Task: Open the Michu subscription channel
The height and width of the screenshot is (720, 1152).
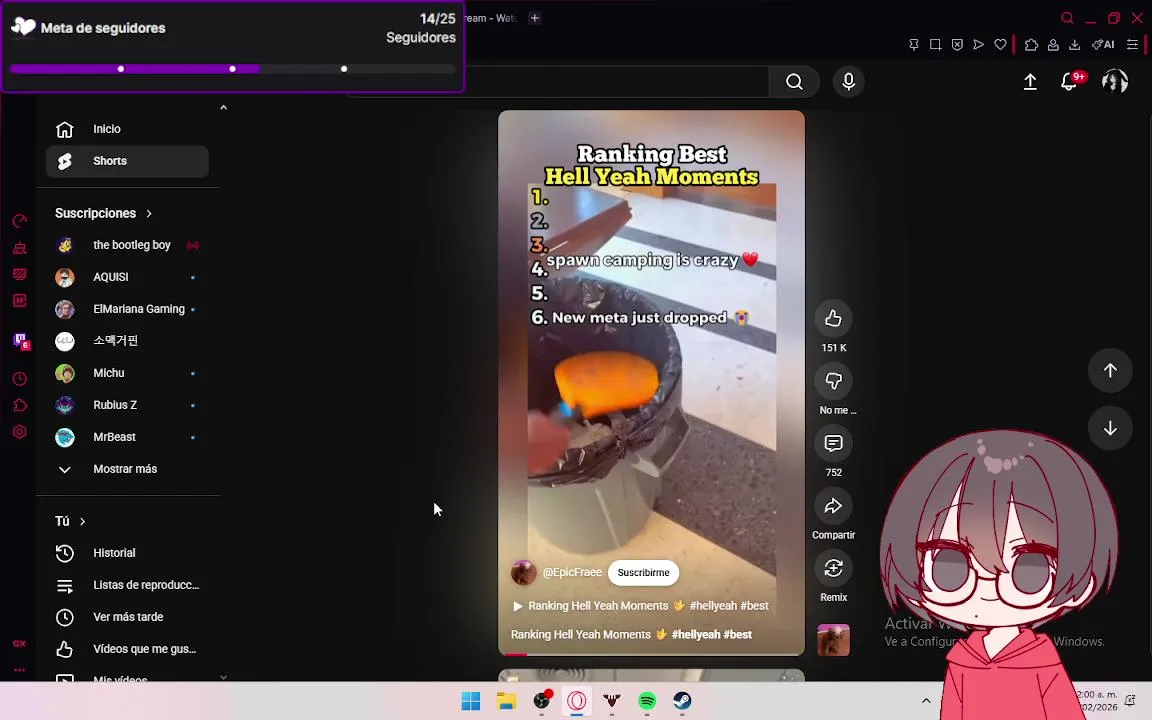Action: pos(127,373)
